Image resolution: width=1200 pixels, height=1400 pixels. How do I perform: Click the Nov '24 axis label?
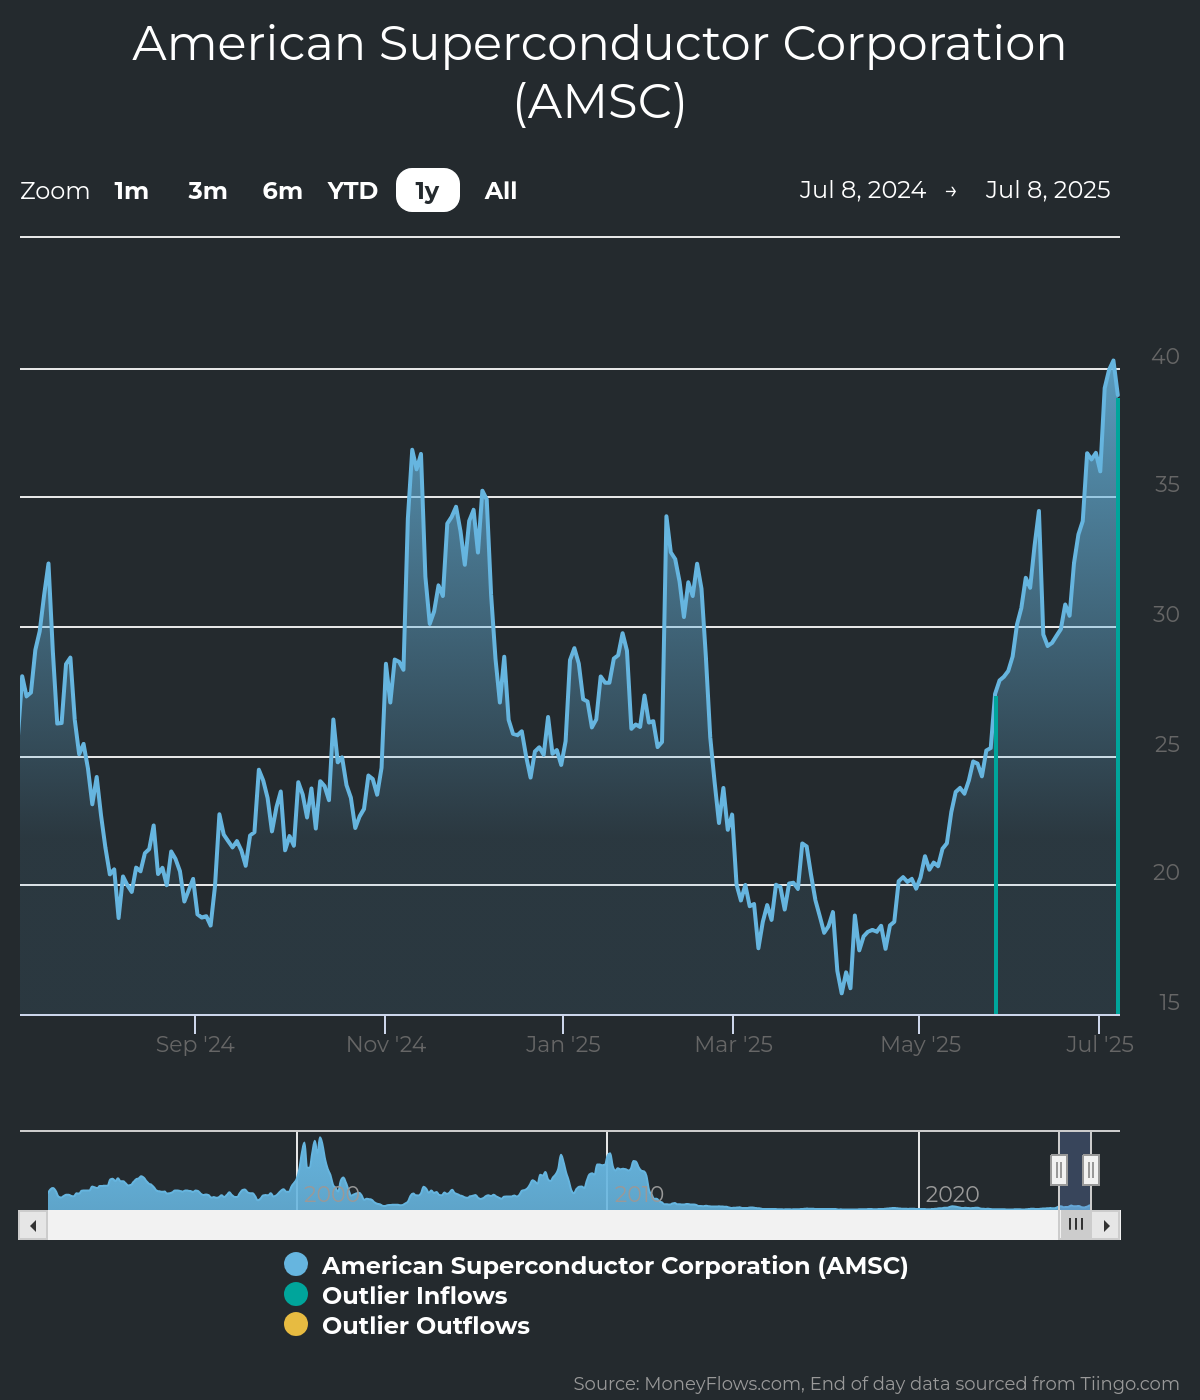pyautogui.click(x=386, y=1045)
